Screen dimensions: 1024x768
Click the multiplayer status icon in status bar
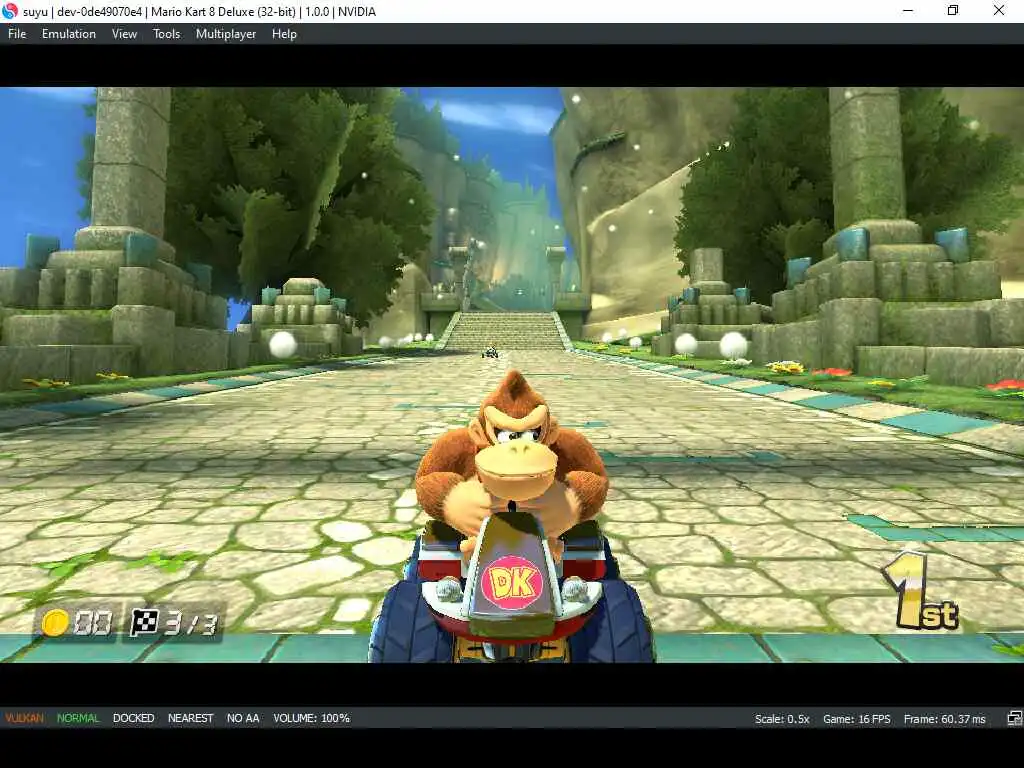(1014, 718)
